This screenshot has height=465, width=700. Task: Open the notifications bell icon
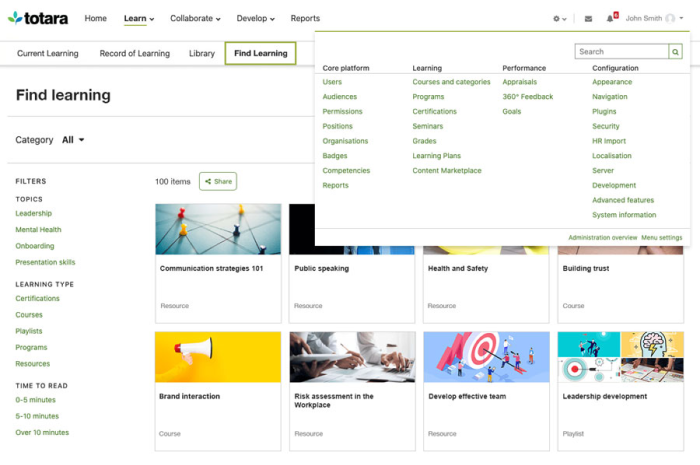click(x=609, y=19)
